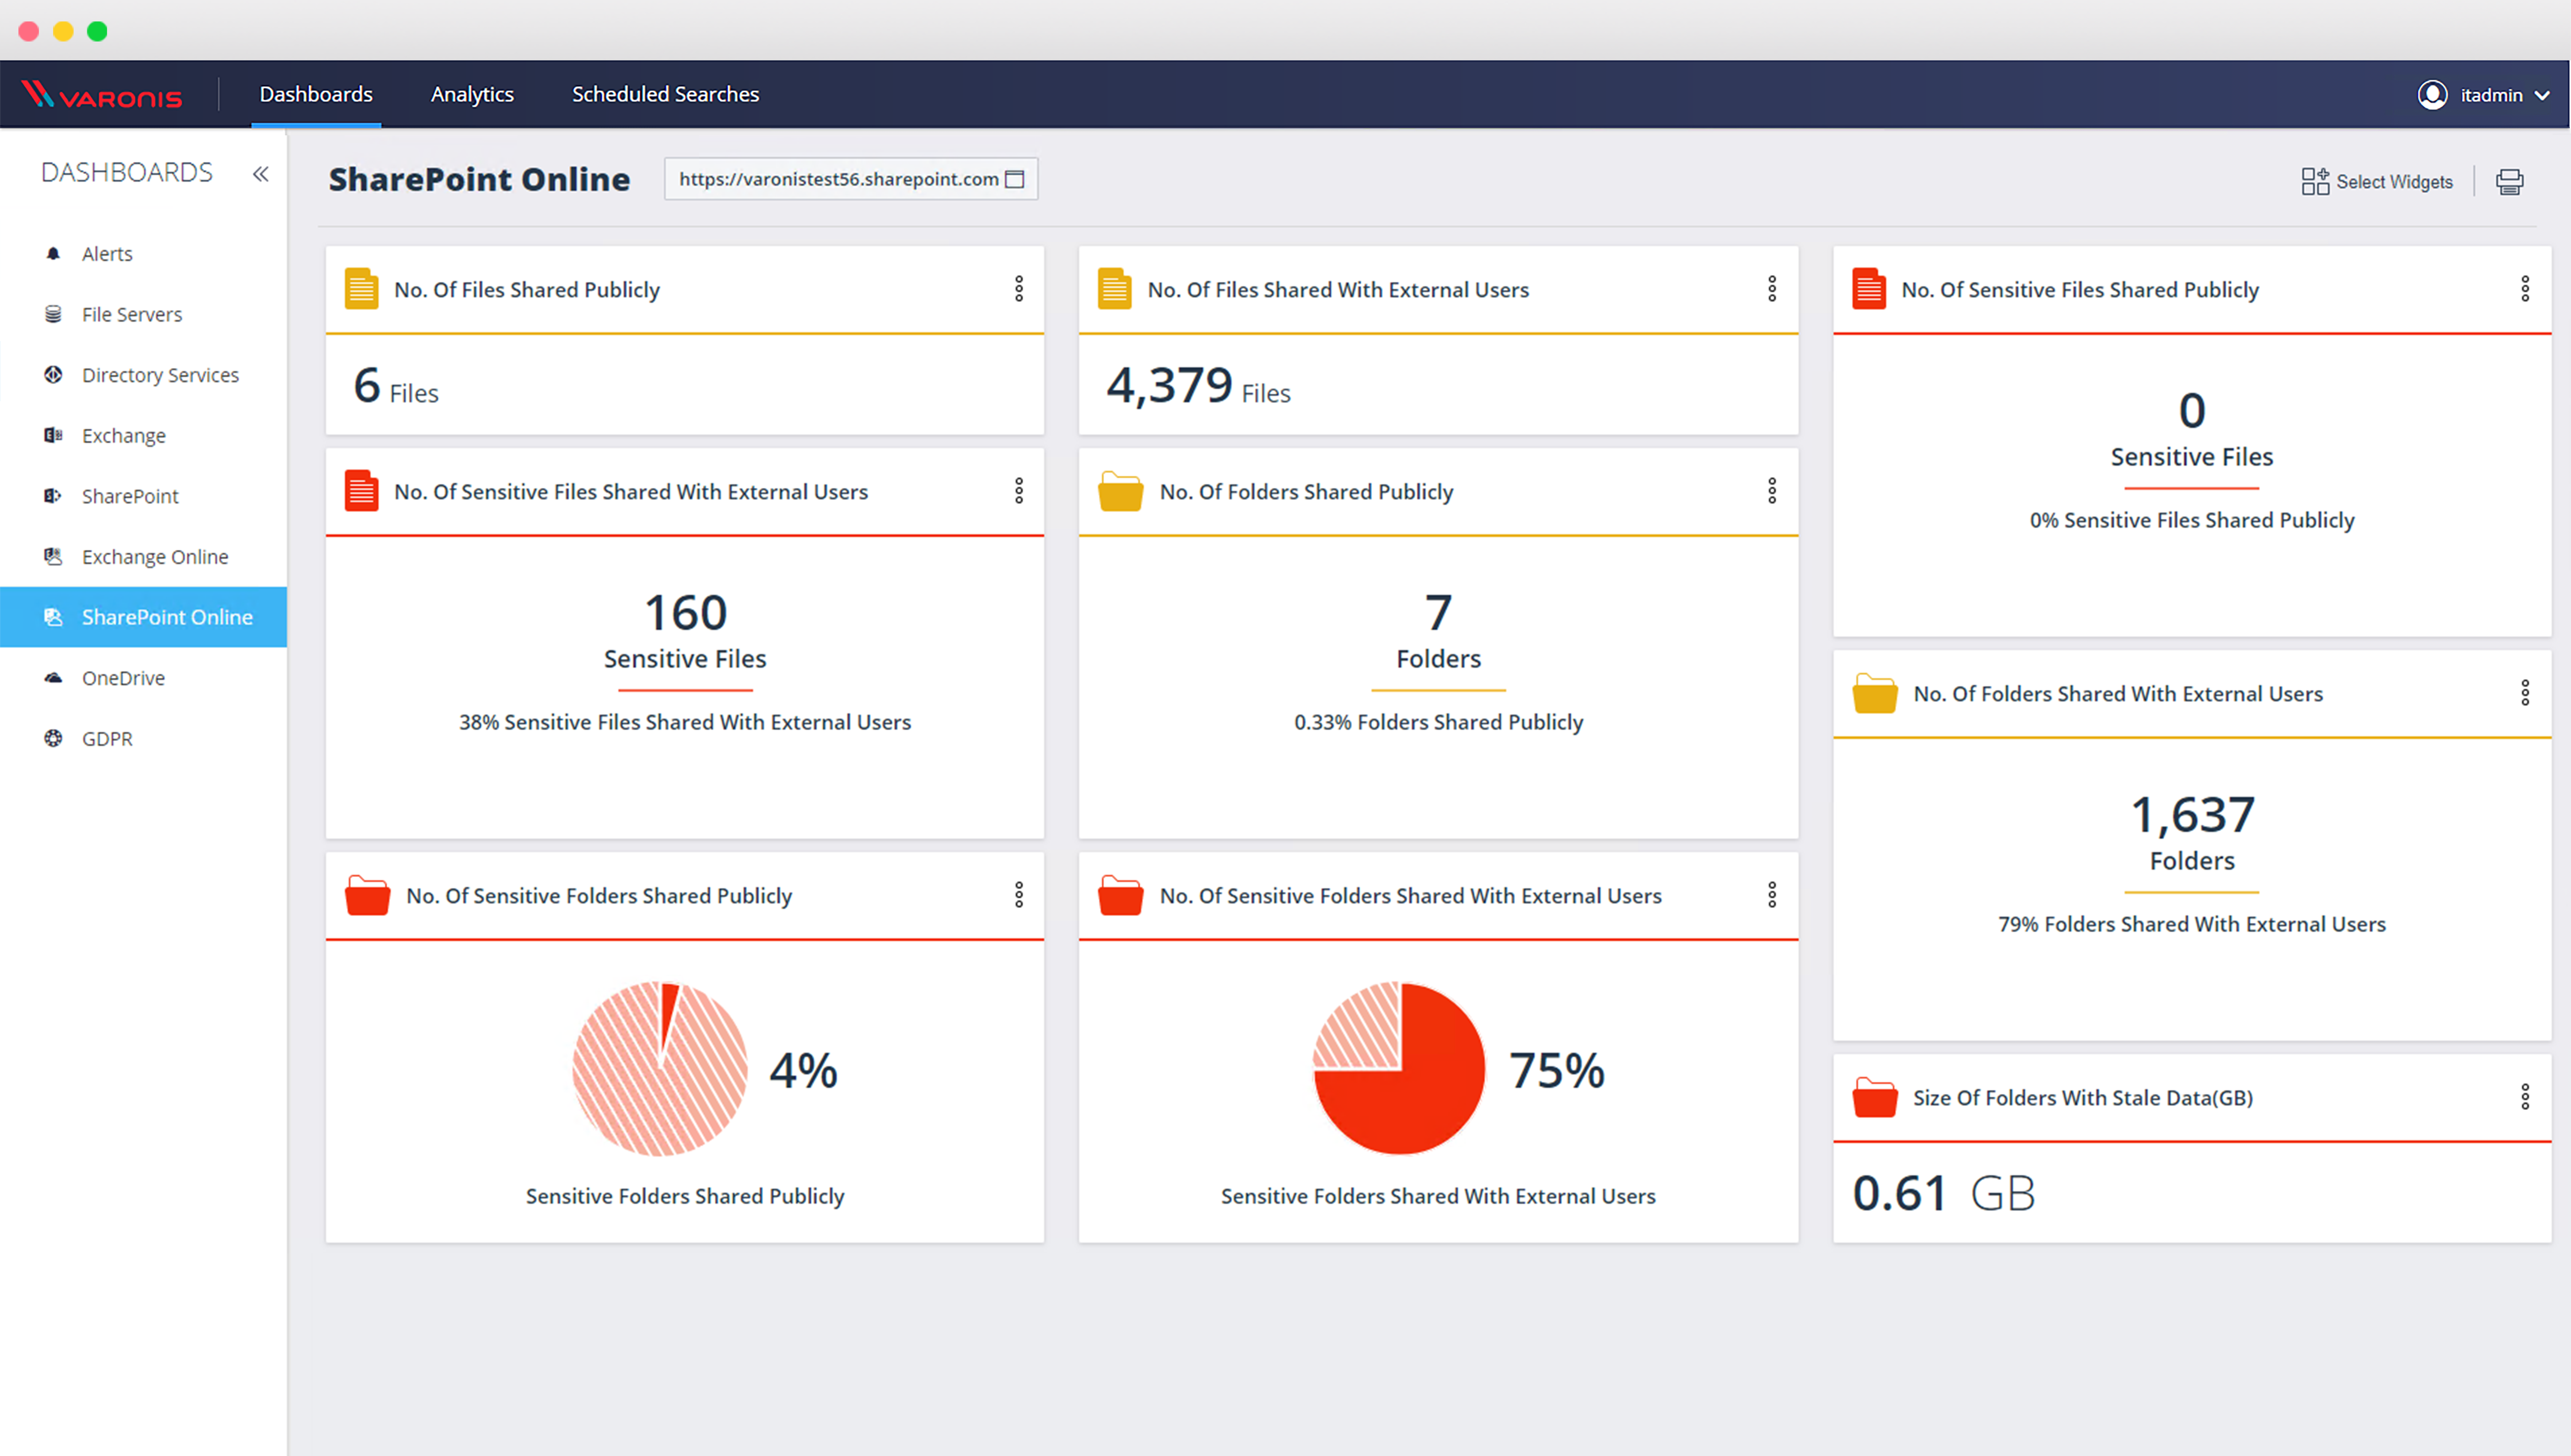Open options for Sensitive Folders Shared With External Users
Viewport: 2571px width, 1456px height.
[x=1772, y=895]
